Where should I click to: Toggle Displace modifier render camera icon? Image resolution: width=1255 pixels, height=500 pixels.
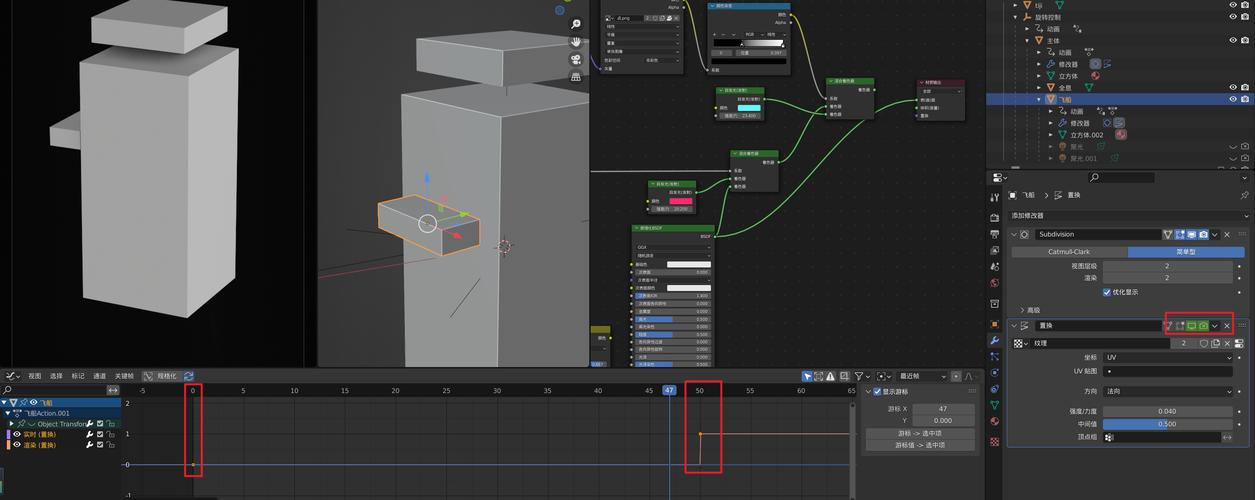coord(1203,326)
